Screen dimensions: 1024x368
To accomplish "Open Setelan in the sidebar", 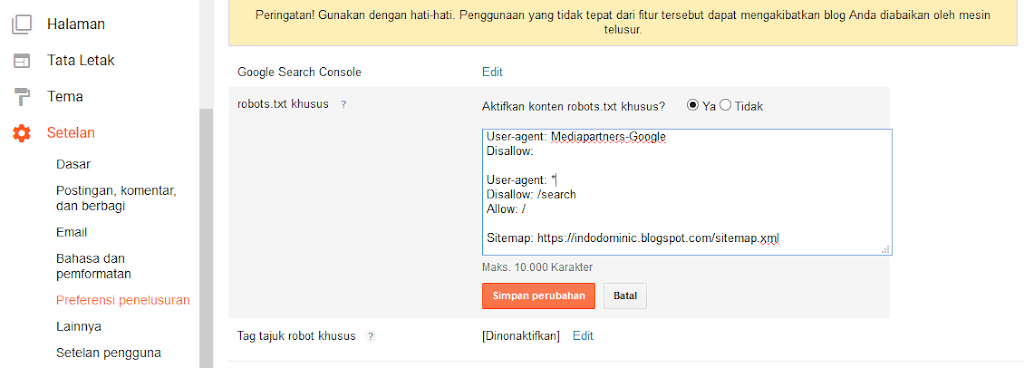I will click(71, 133).
